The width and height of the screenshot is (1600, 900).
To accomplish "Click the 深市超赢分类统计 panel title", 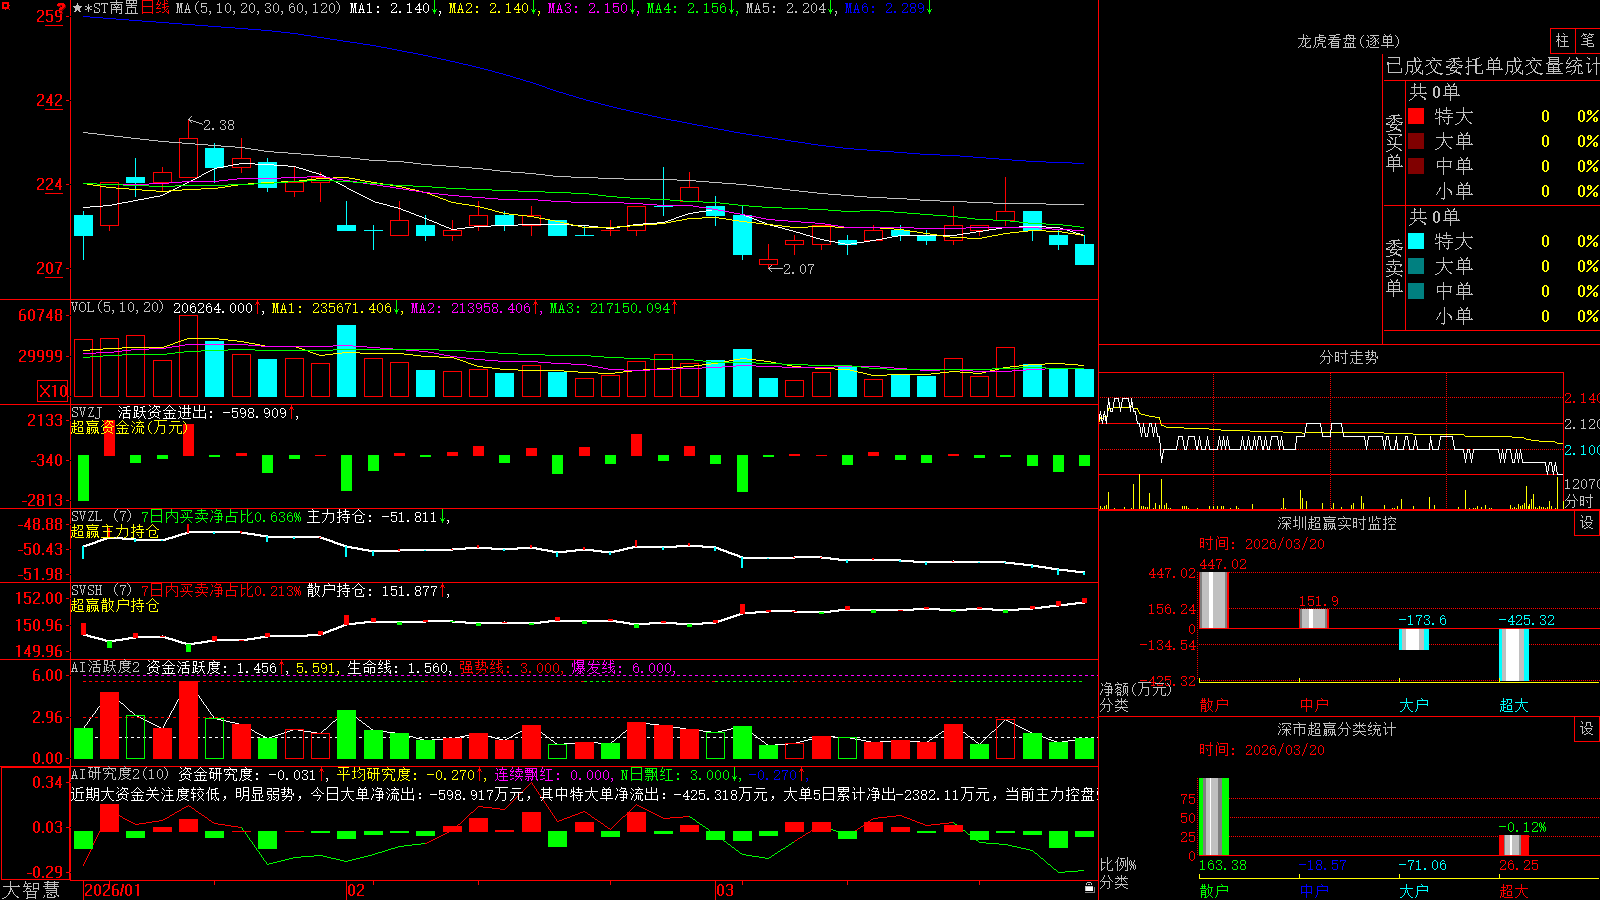I will click(1336, 729).
